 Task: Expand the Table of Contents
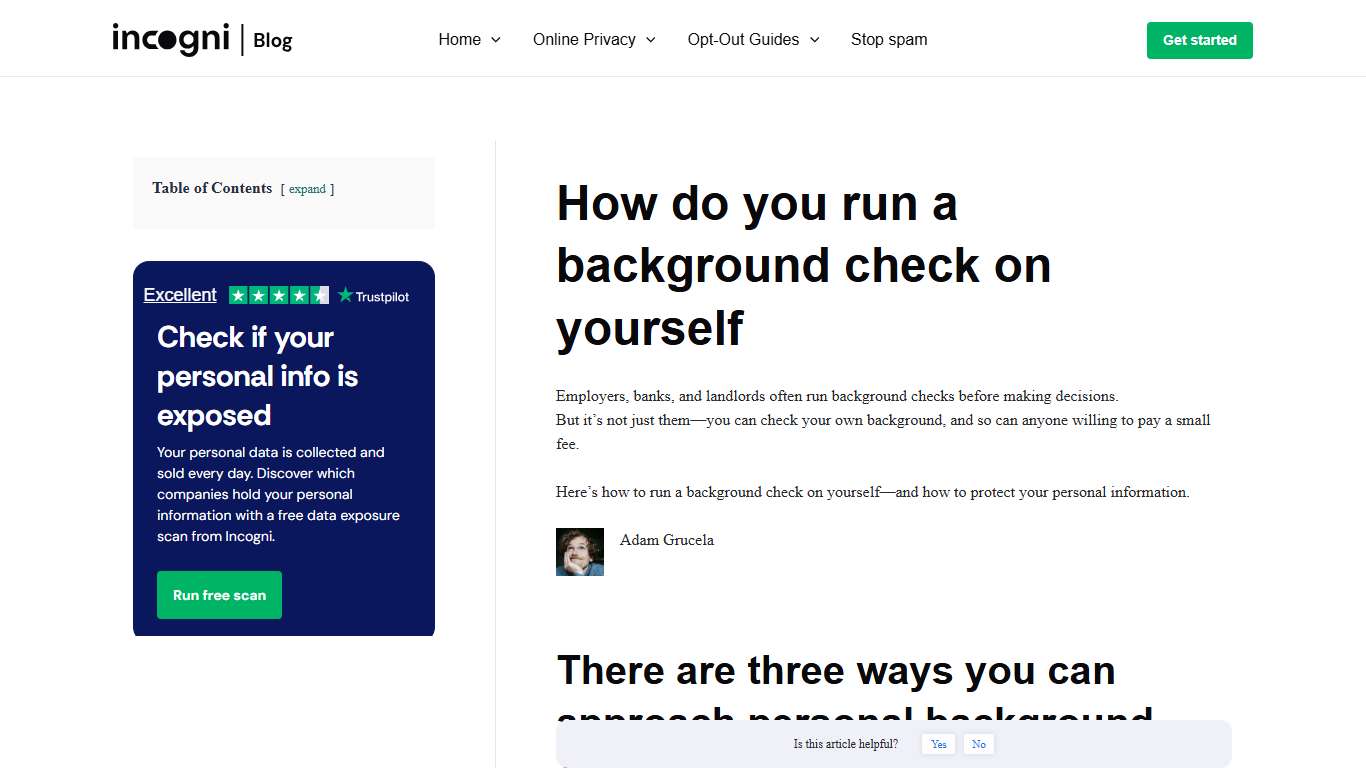[307, 189]
